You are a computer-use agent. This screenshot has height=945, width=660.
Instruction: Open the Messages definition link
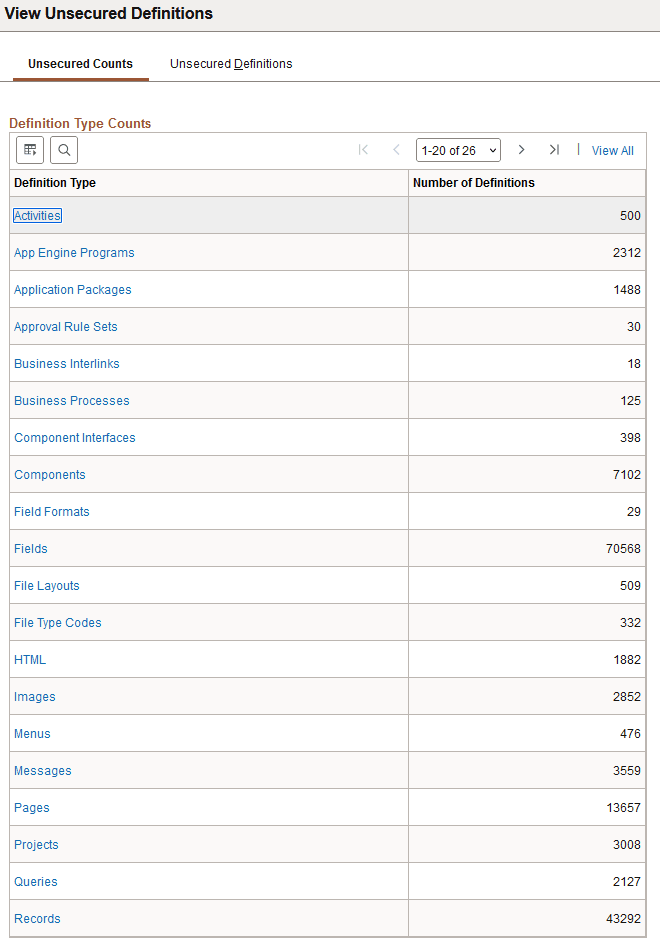42,770
